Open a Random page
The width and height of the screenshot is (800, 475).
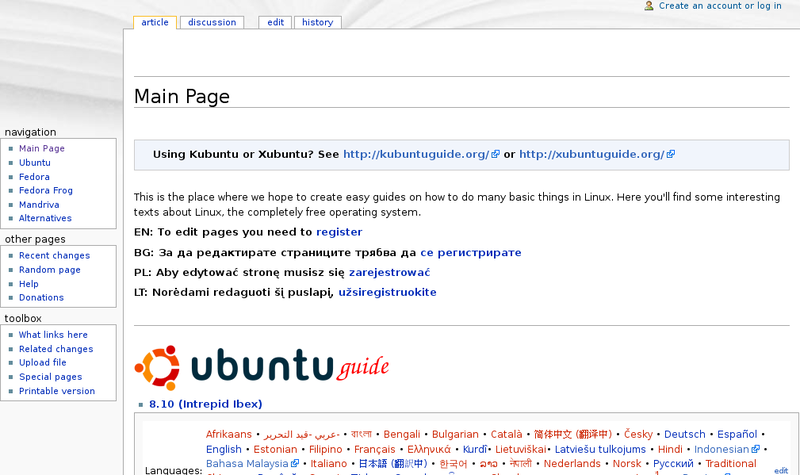(49, 270)
